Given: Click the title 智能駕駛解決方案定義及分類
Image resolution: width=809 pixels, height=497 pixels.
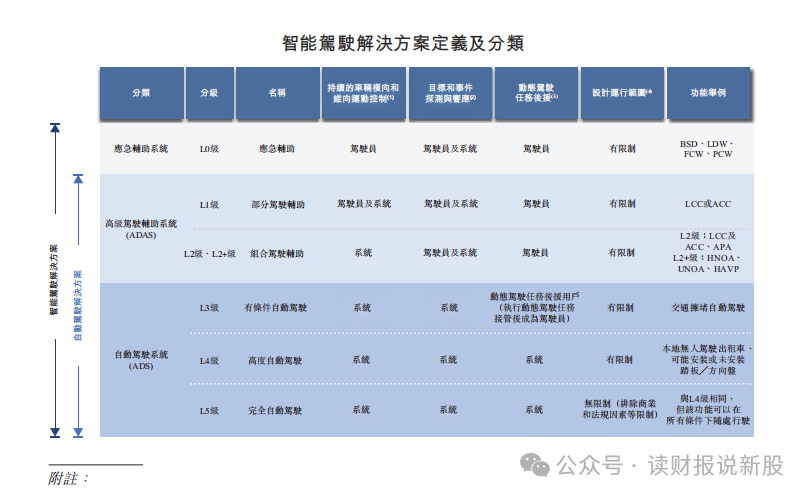Looking at the screenshot, I should [x=403, y=43].
